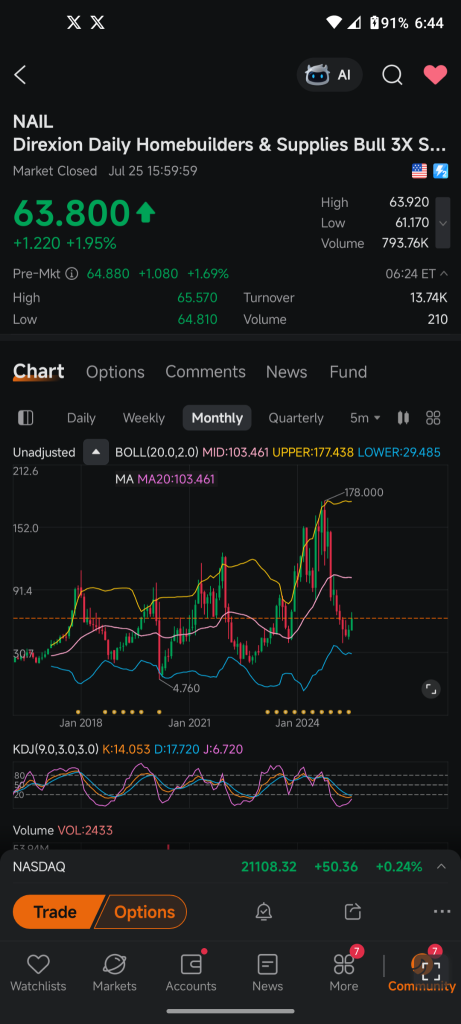Viewport: 461px width, 1024px height.
Task: Toggle the heart favorite icon
Action: pyautogui.click(x=435, y=75)
